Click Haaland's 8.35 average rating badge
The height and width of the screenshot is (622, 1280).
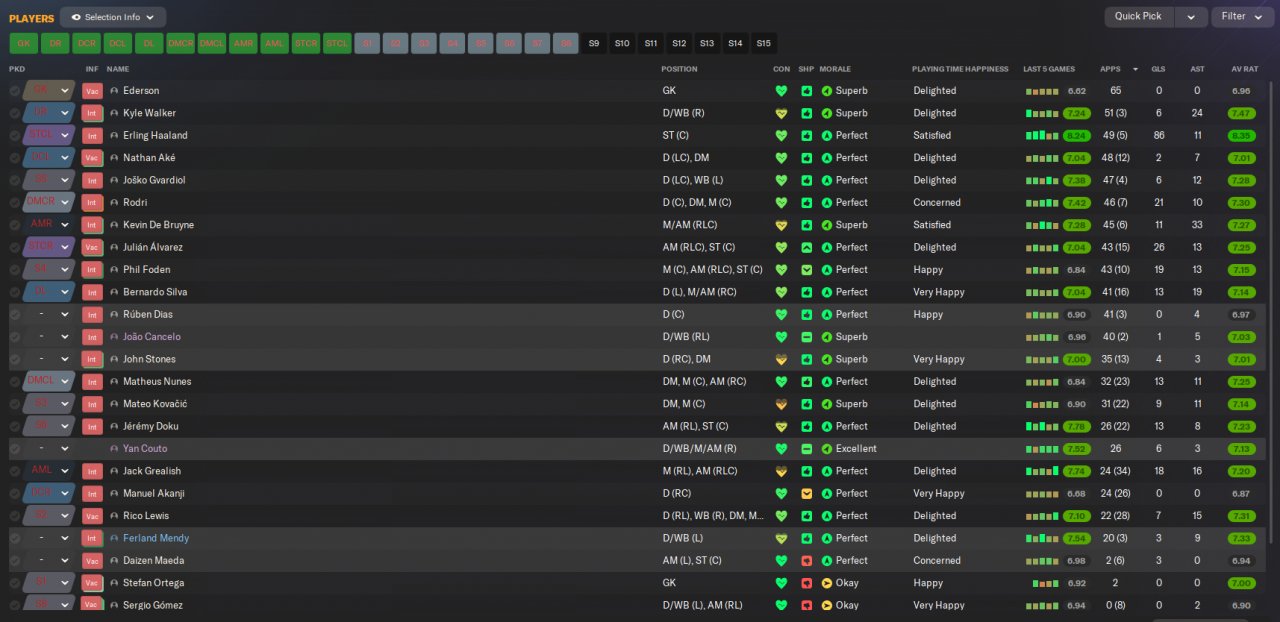[1242, 135]
